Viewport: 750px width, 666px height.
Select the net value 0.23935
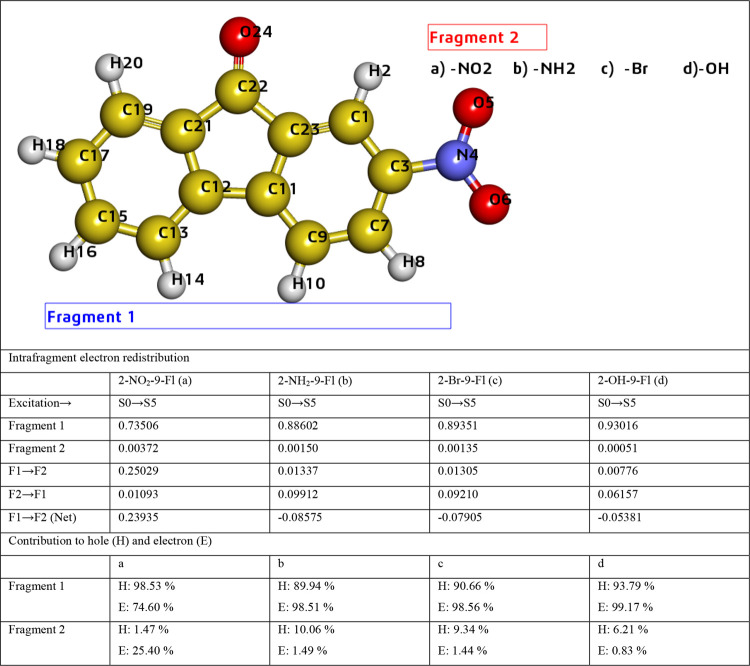pos(138,517)
